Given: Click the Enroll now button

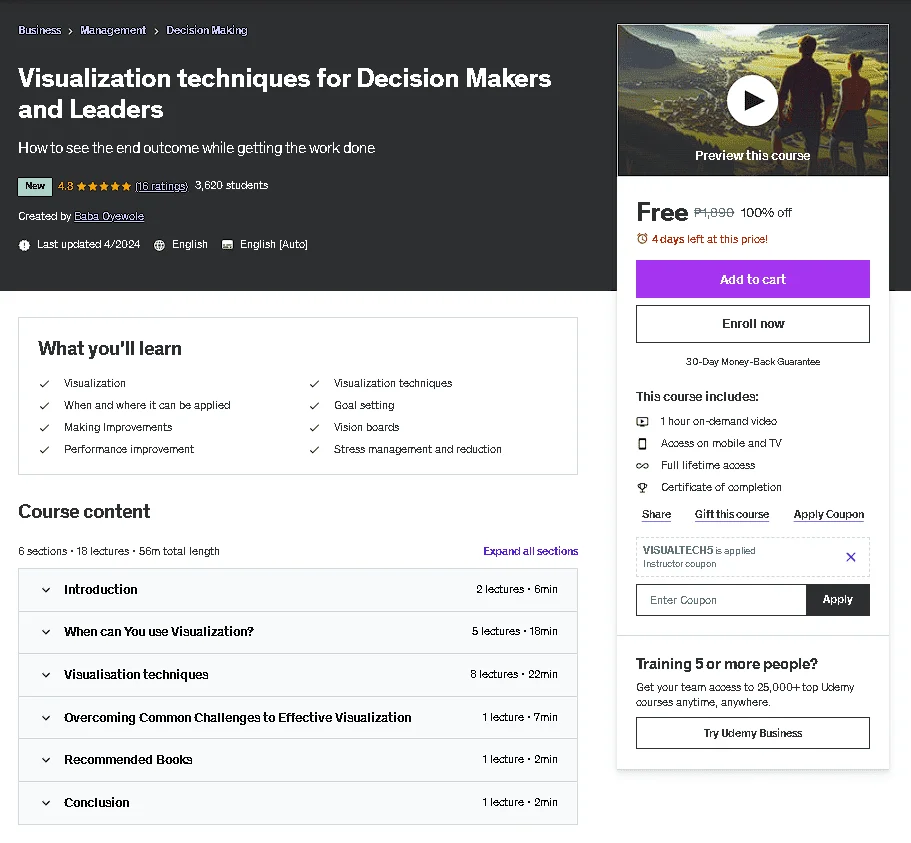Looking at the screenshot, I should [752, 324].
